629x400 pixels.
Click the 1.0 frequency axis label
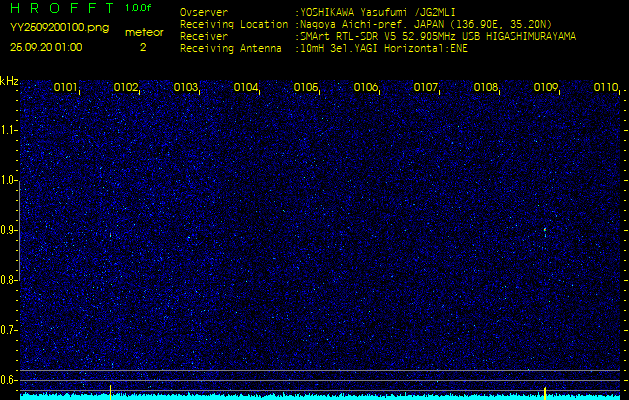tap(9, 180)
